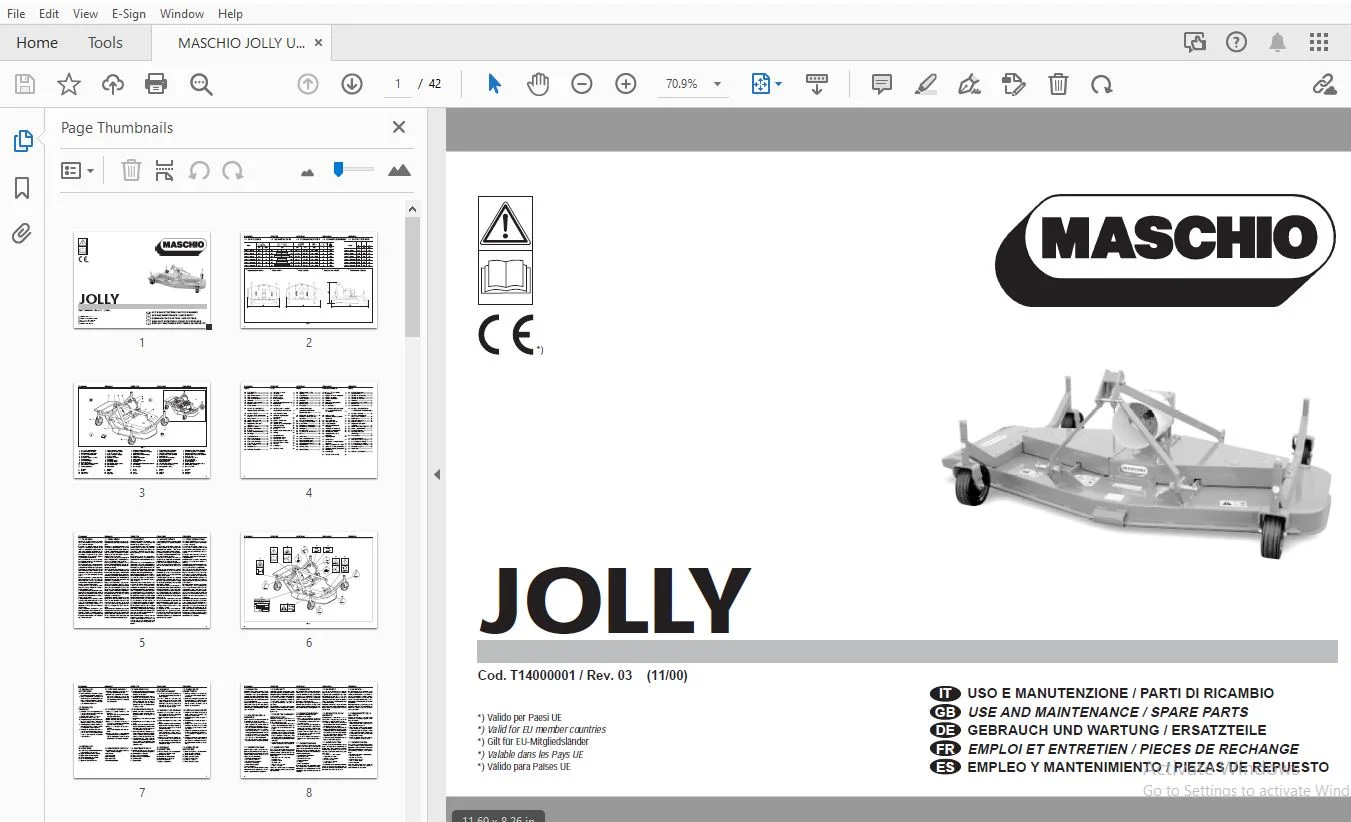Open the Help question mark menu

1237,42
